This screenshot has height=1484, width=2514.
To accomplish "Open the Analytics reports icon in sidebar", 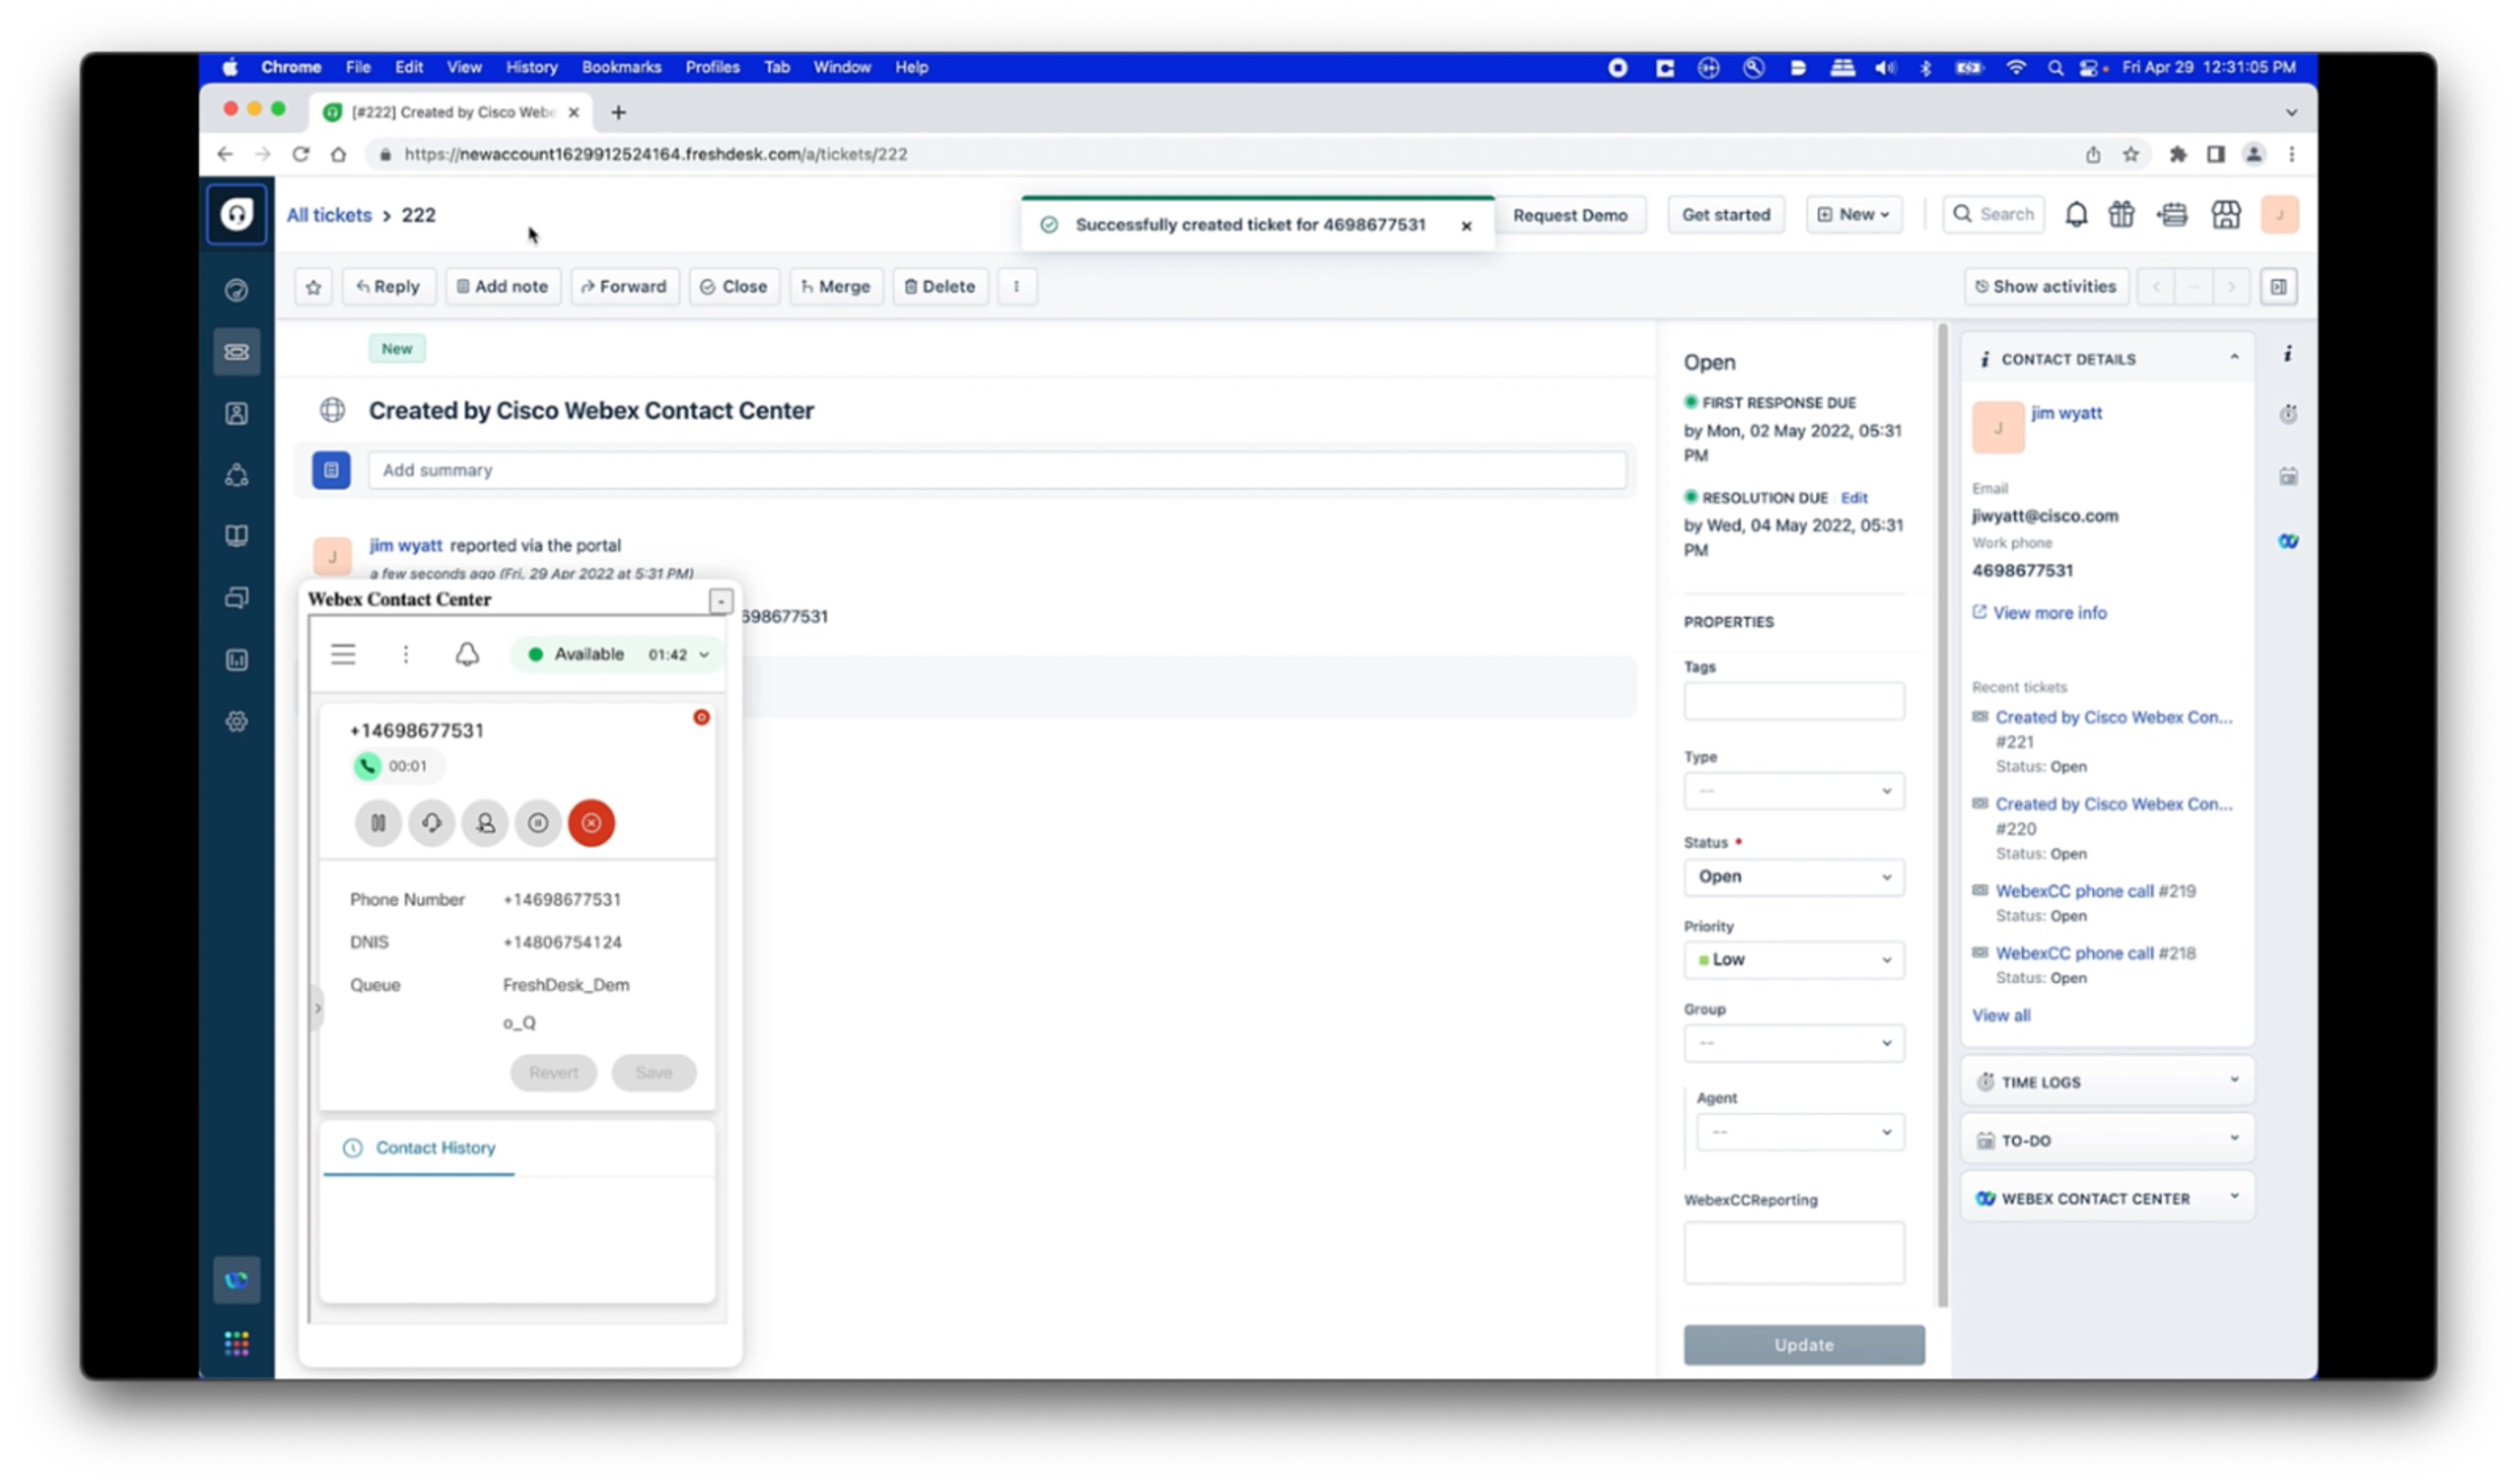I will tap(237, 660).
